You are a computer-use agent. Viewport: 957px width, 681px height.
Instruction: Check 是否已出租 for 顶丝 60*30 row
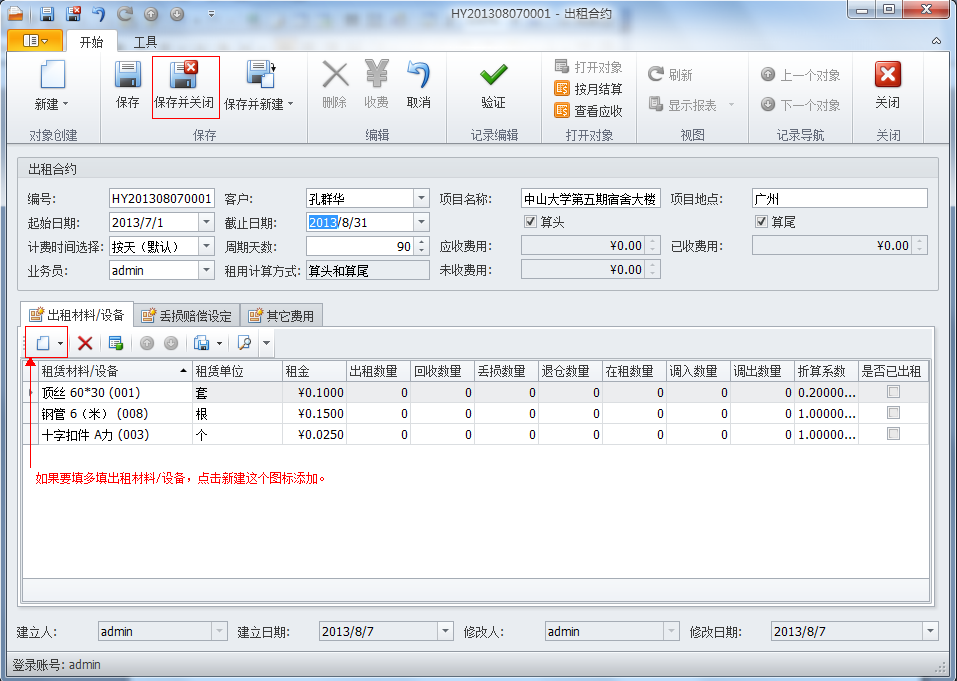click(894, 392)
